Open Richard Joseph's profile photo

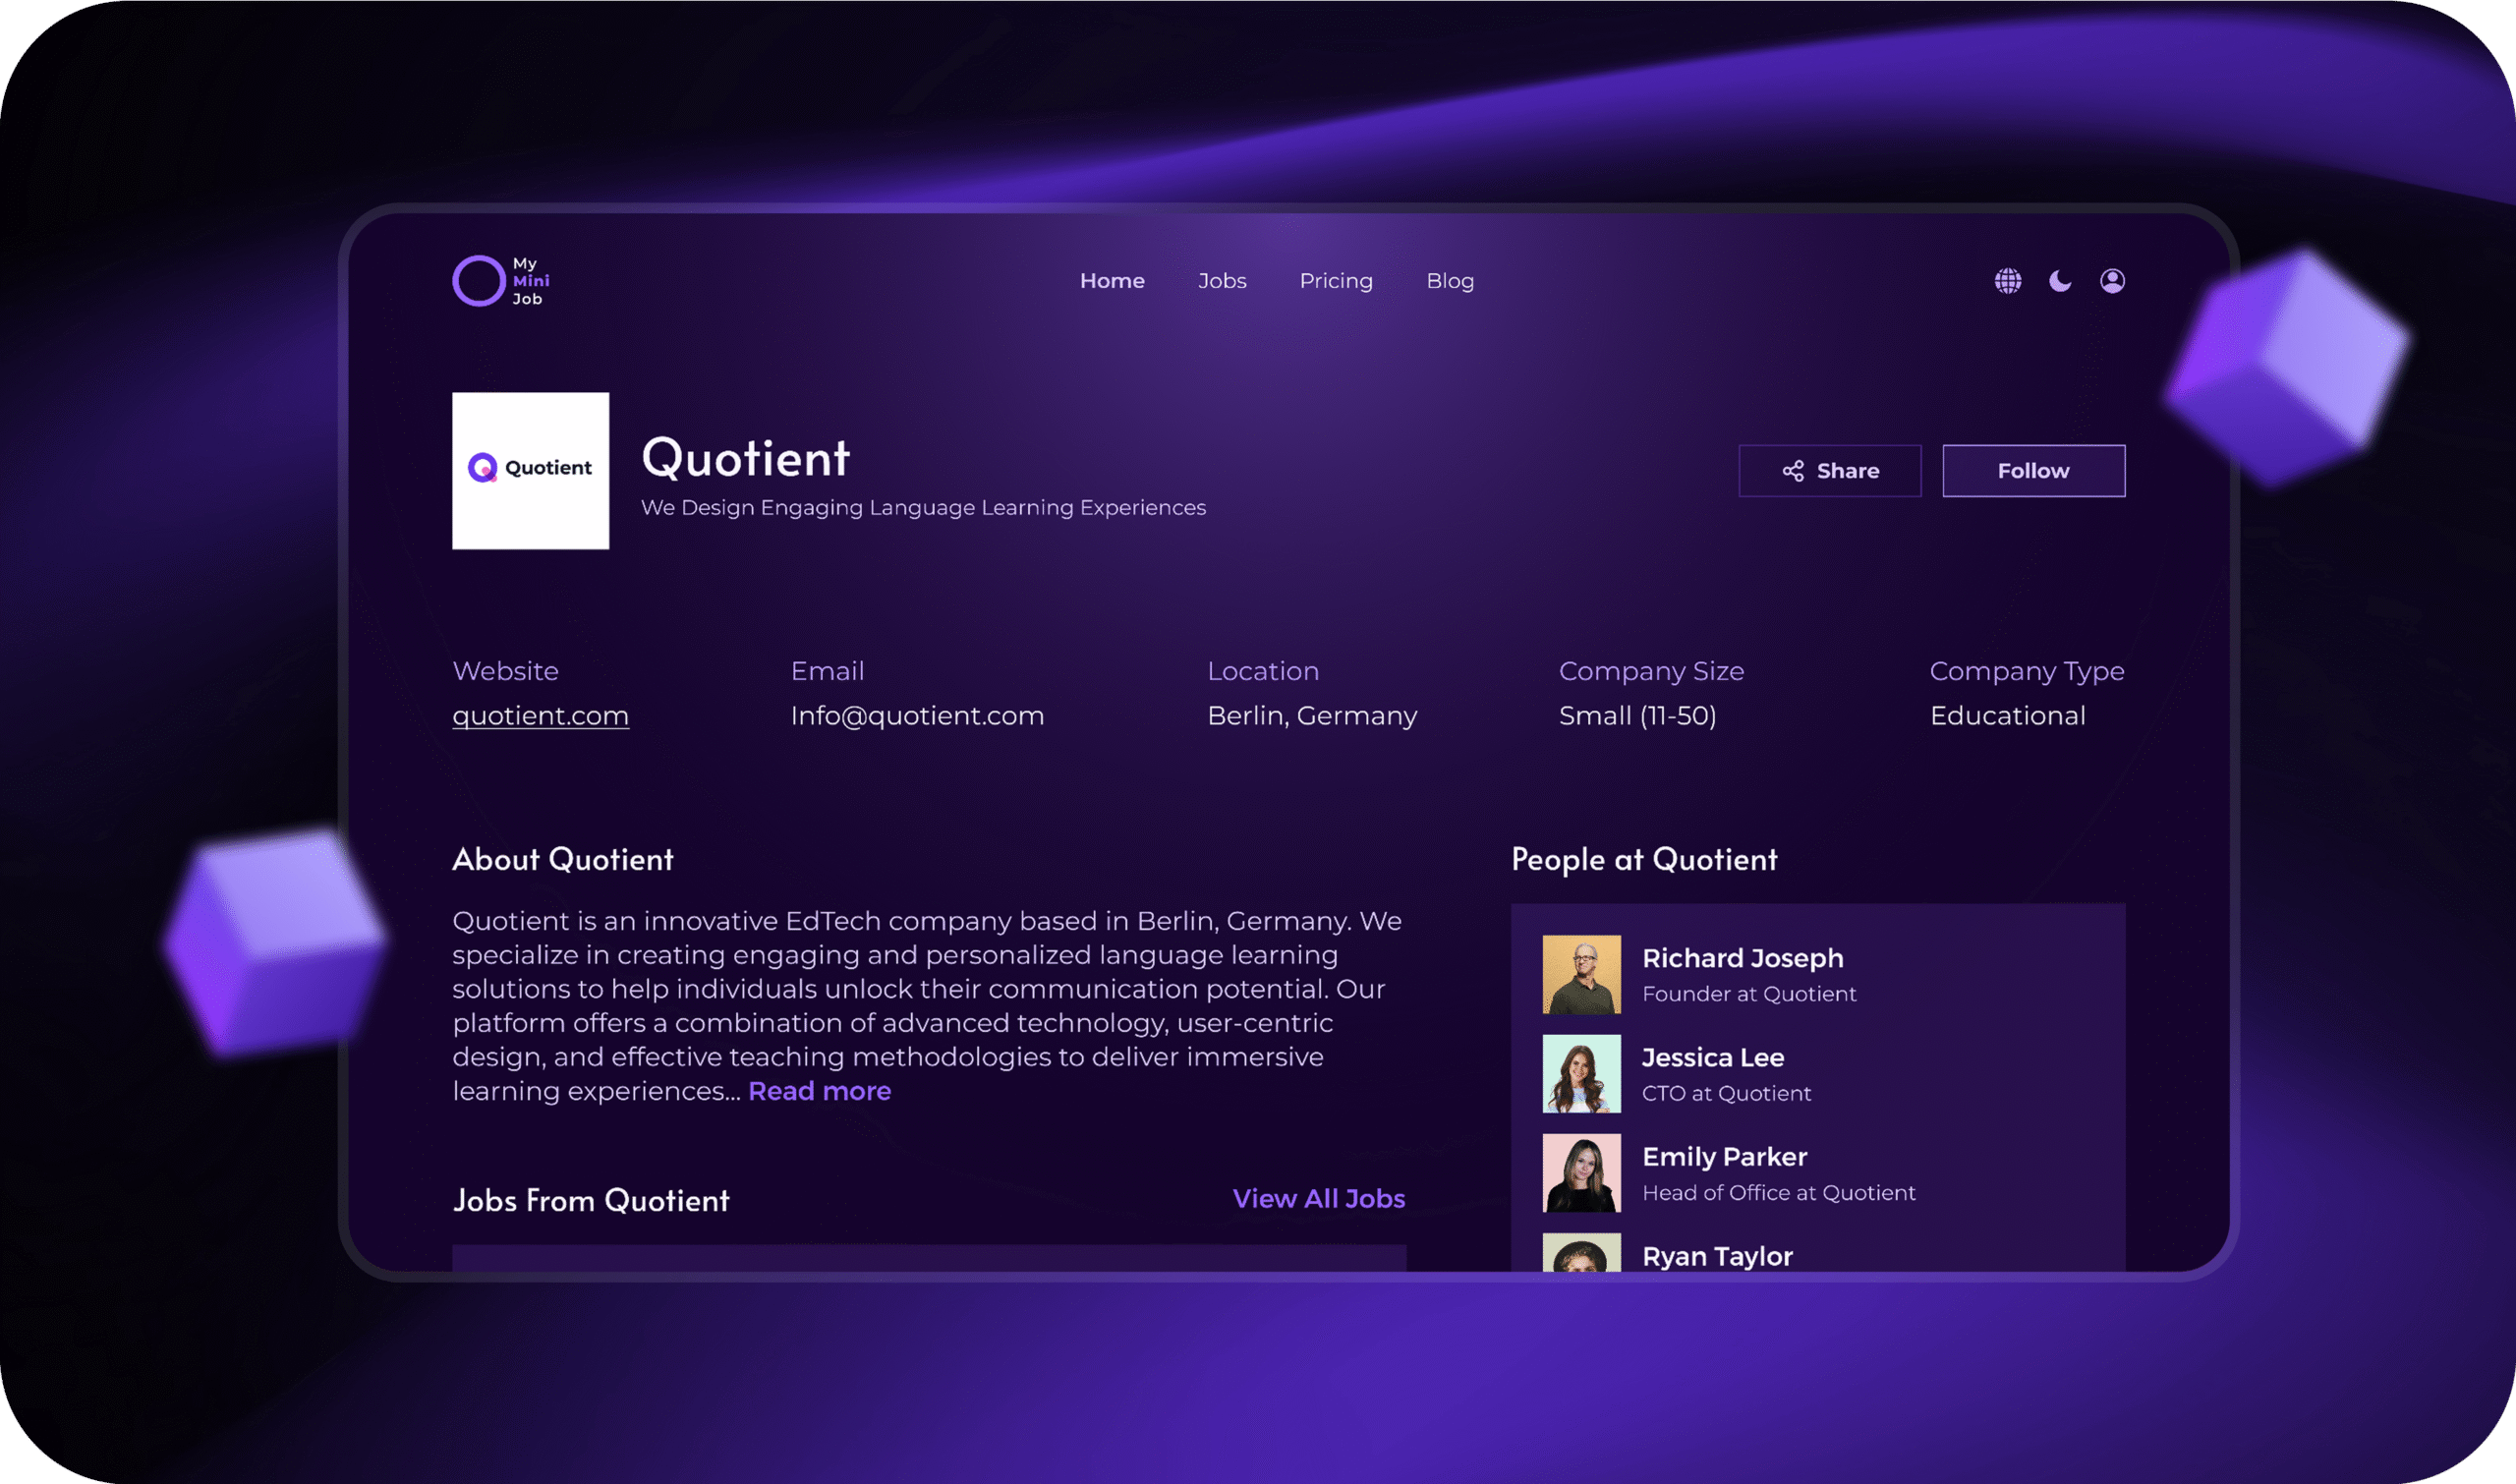[x=1580, y=974]
